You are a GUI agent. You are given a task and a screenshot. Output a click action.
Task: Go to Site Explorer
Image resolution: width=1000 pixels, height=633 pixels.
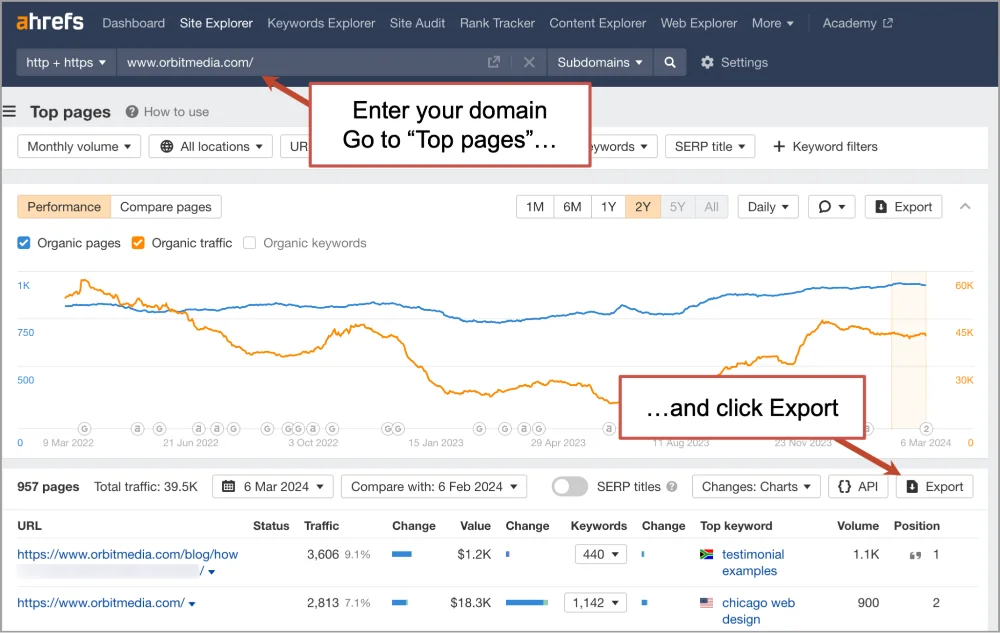click(216, 23)
